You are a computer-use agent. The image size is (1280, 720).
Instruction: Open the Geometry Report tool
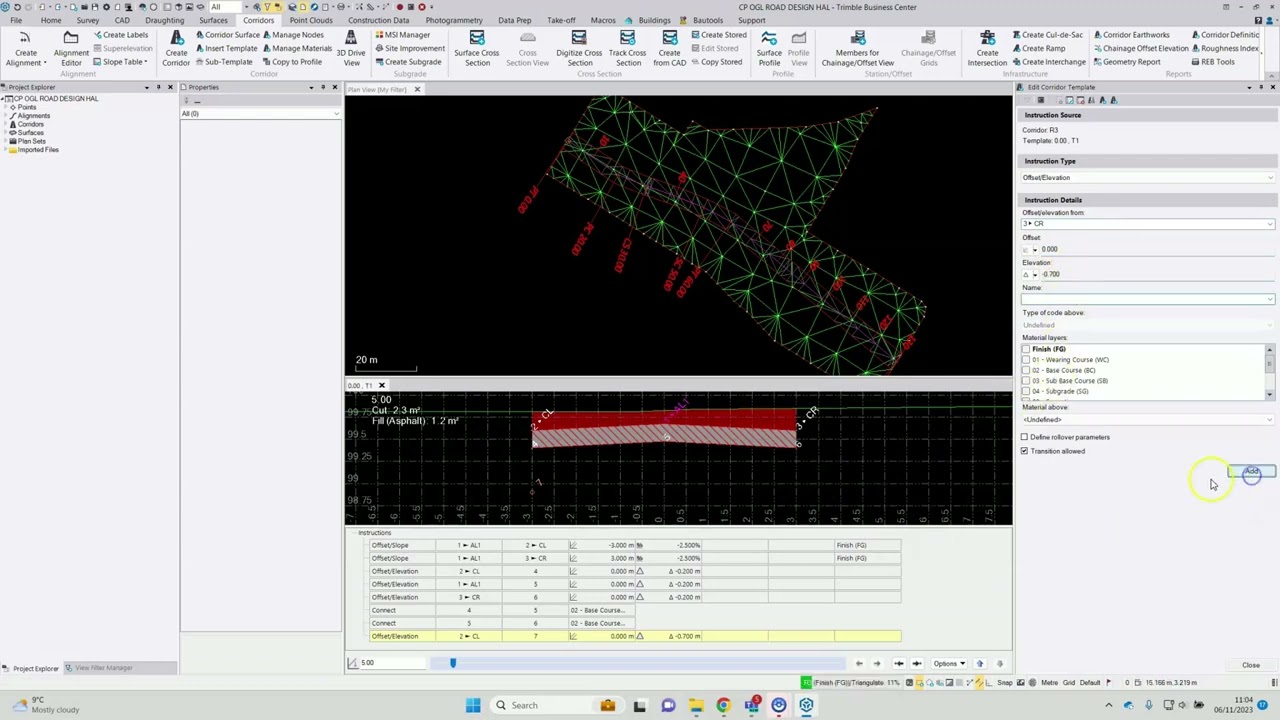click(x=1127, y=62)
